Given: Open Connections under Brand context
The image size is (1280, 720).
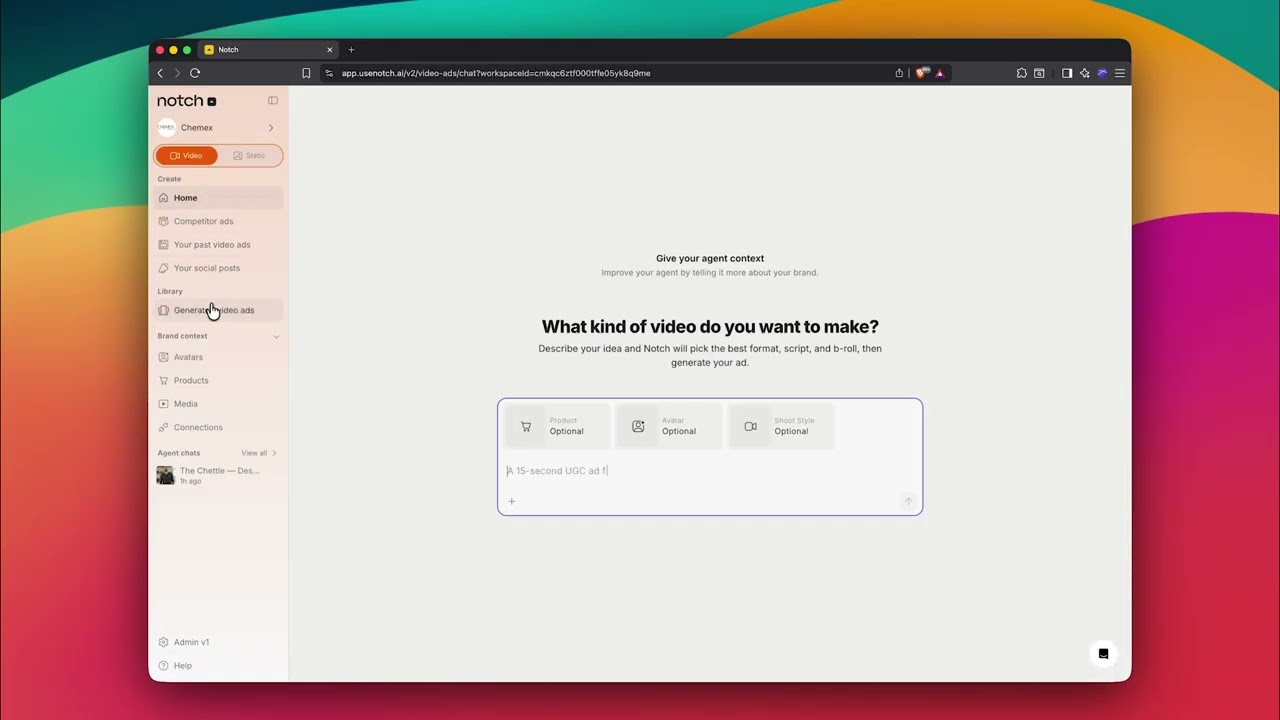Looking at the screenshot, I should tap(219, 427).
